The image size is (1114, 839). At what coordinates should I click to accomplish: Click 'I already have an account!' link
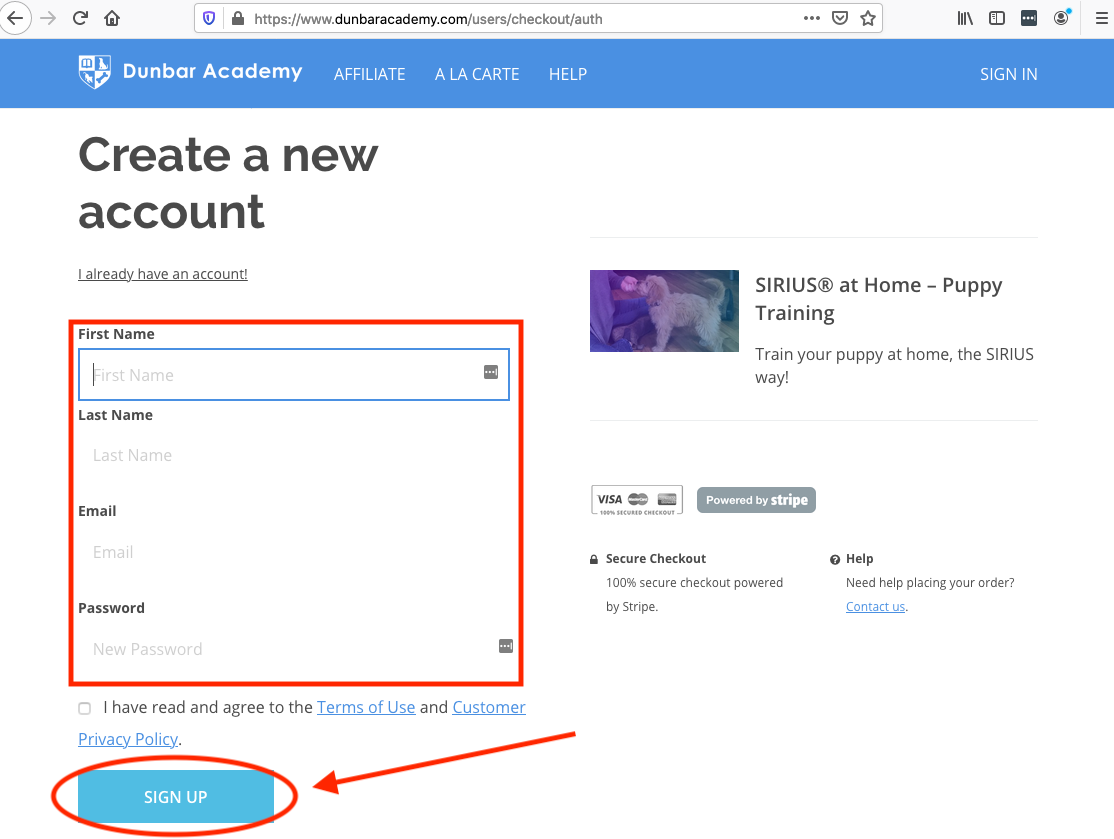(x=163, y=274)
